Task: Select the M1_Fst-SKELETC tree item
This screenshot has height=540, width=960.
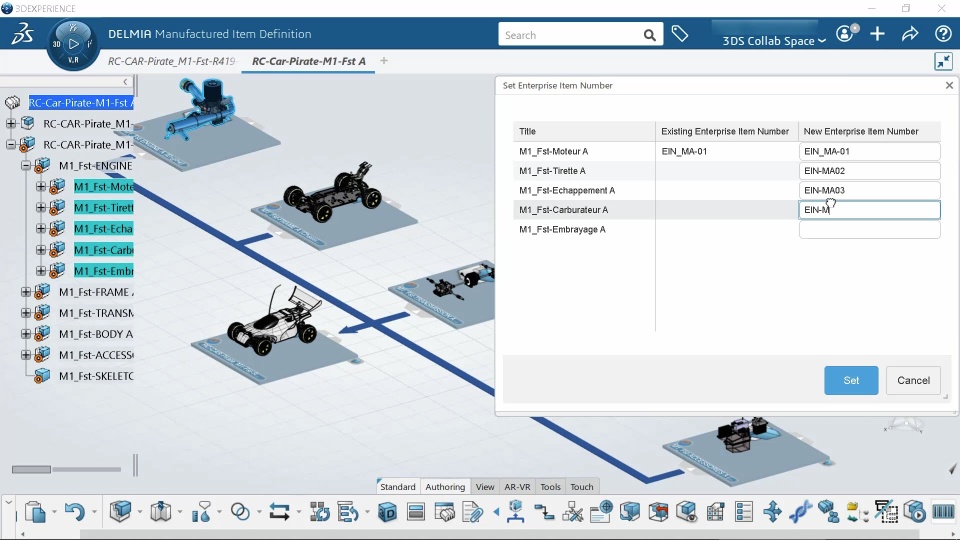Action: pyautogui.click(x=96, y=376)
